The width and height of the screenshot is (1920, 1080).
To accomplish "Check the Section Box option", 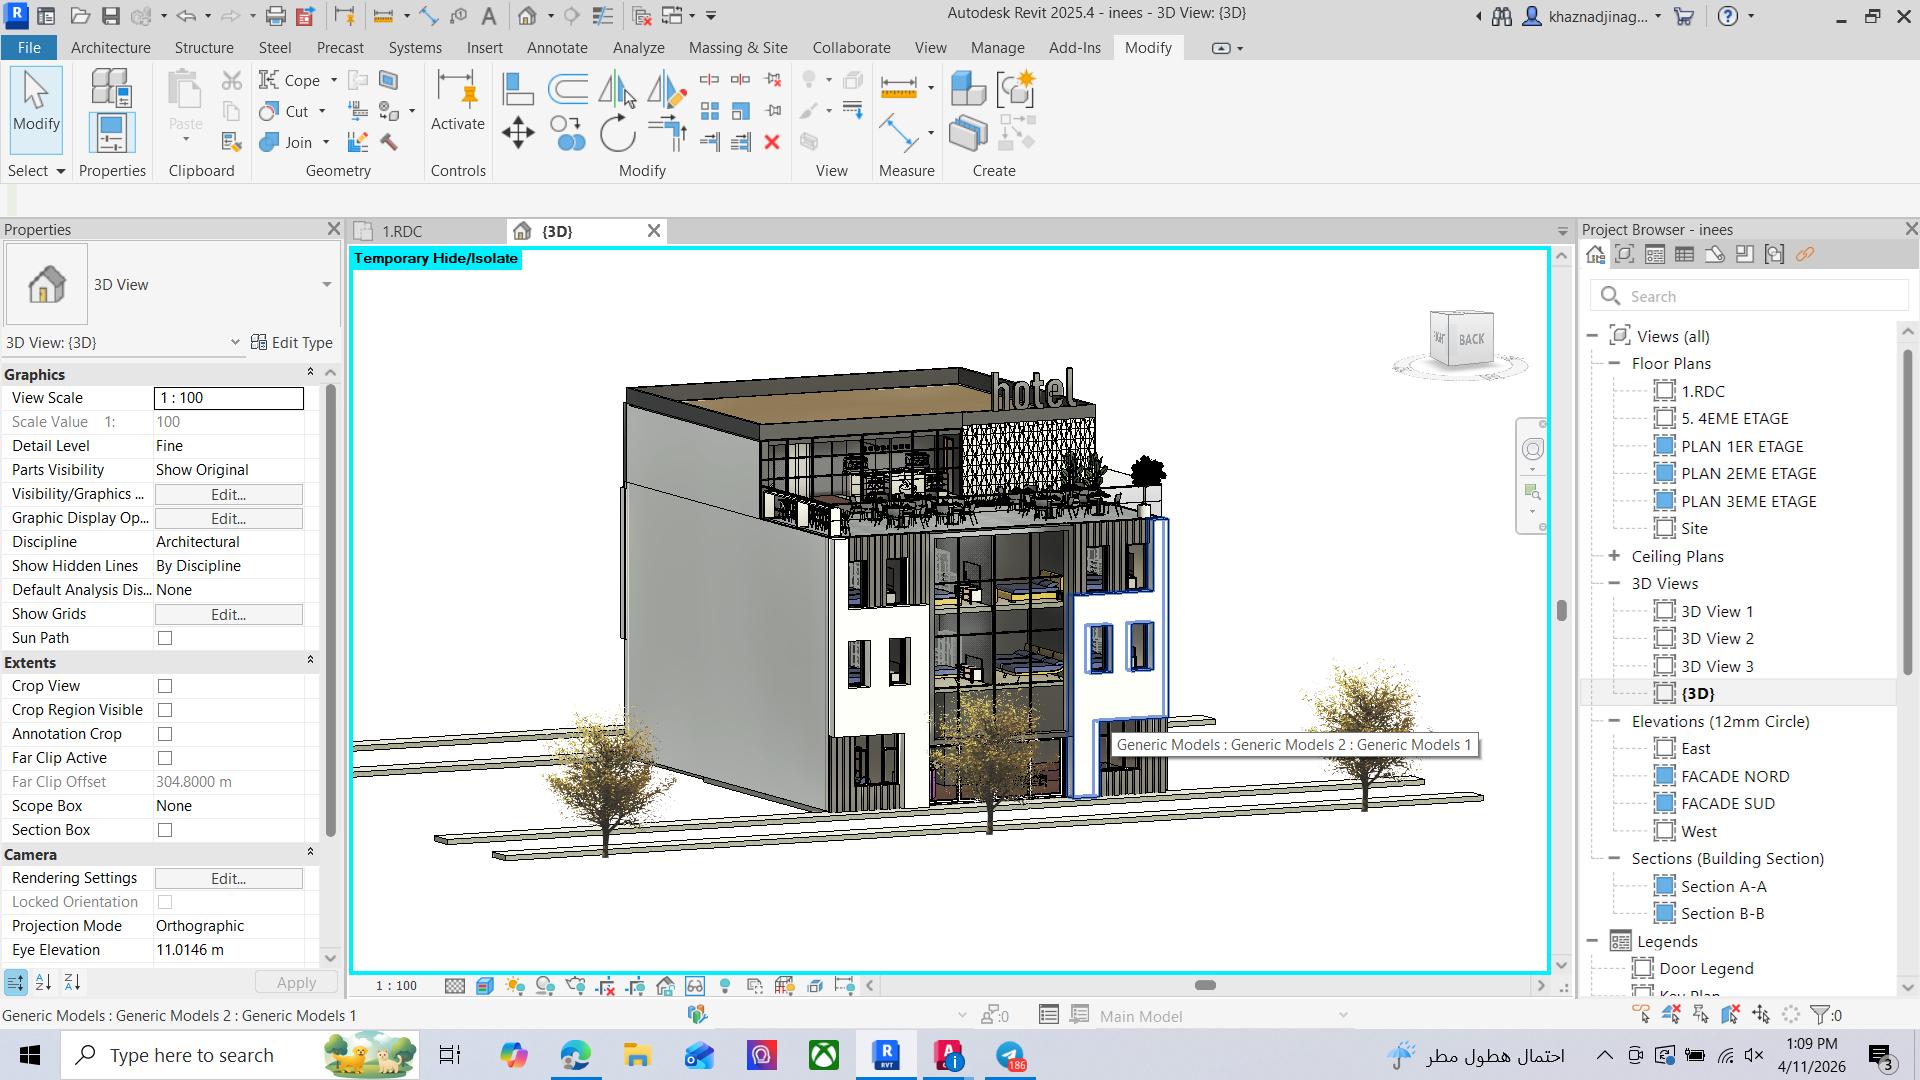I will click(x=165, y=830).
